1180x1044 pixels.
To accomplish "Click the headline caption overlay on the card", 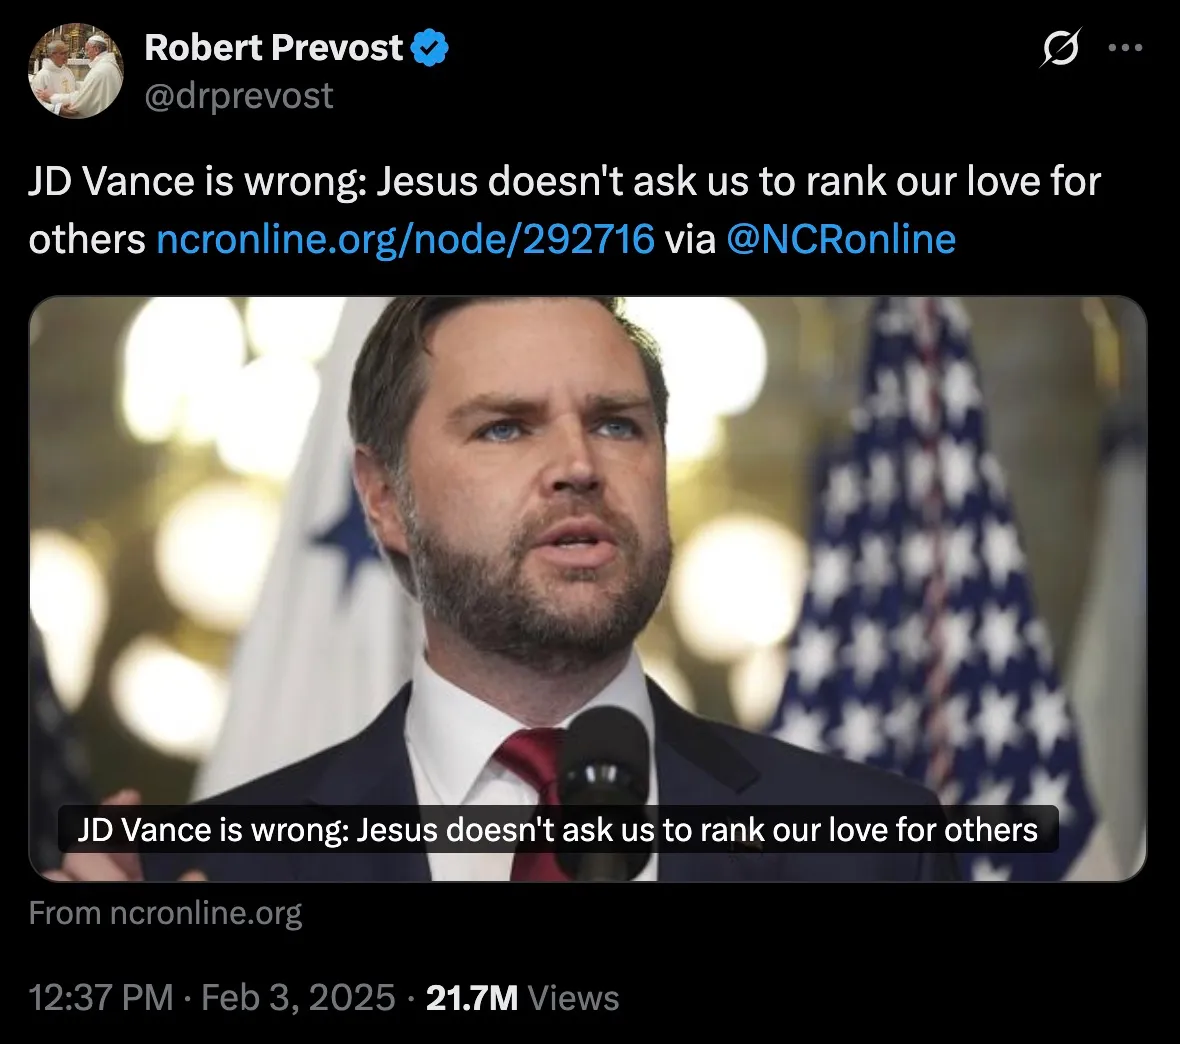I will [558, 829].
